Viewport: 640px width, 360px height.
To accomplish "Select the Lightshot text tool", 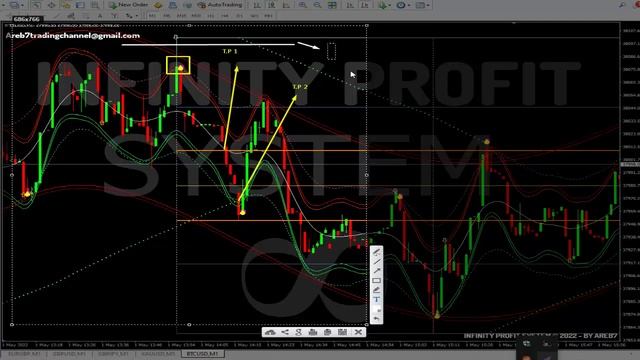I will click(376, 300).
